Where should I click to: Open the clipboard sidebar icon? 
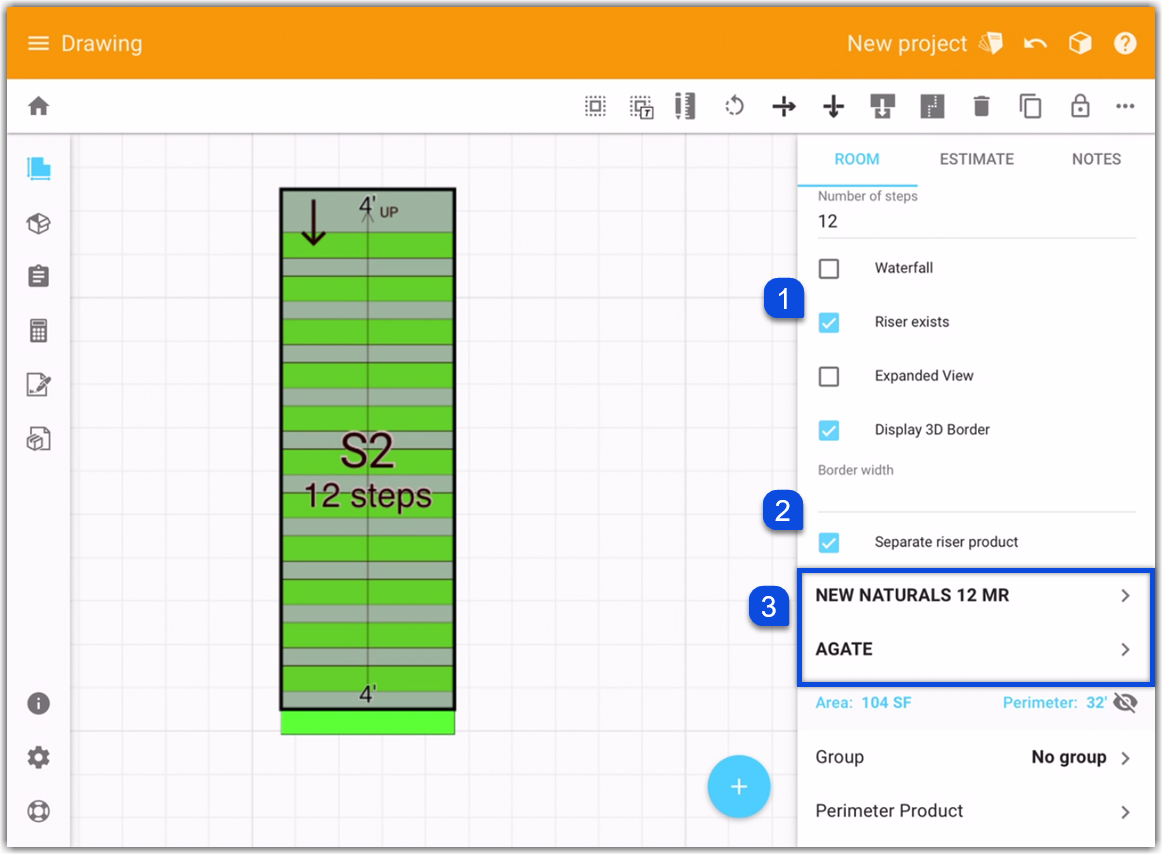click(x=39, y=277)
